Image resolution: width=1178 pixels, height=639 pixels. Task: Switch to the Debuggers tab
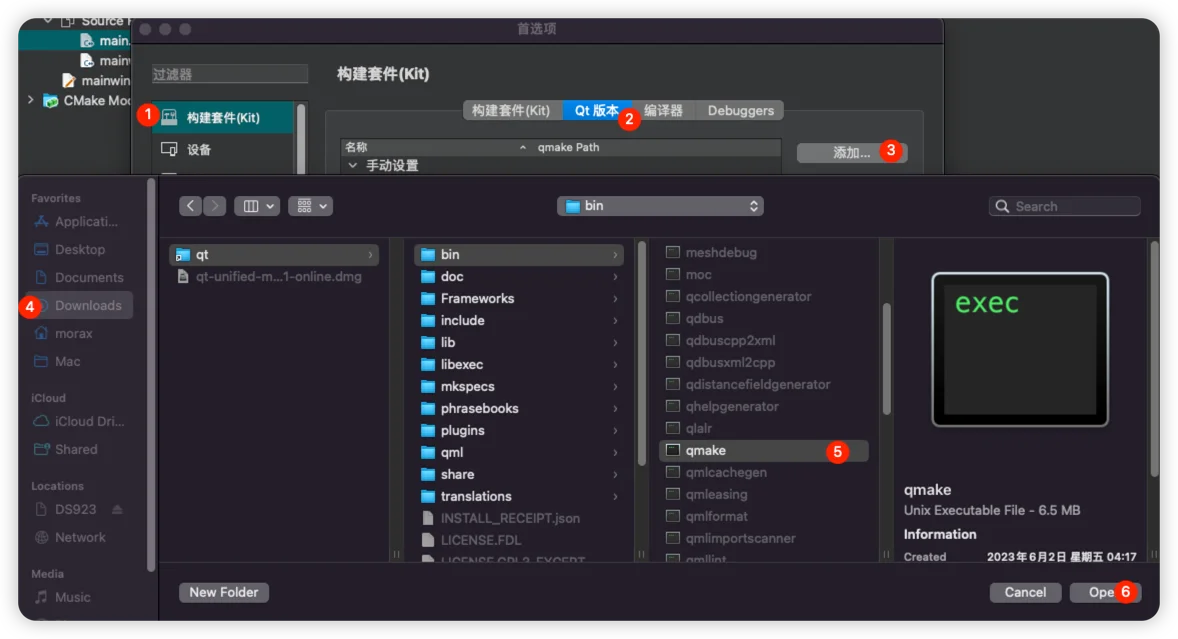point(740,110)
